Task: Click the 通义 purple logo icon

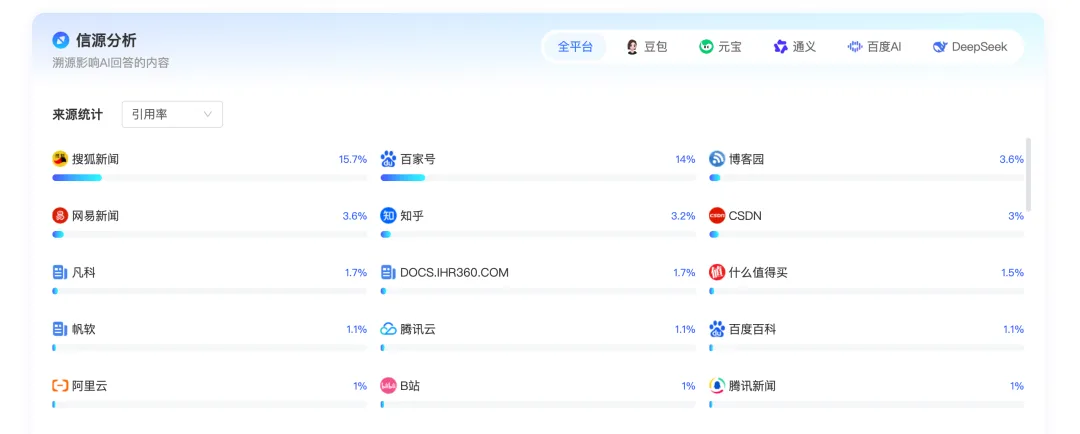Action: coord(780,47)
